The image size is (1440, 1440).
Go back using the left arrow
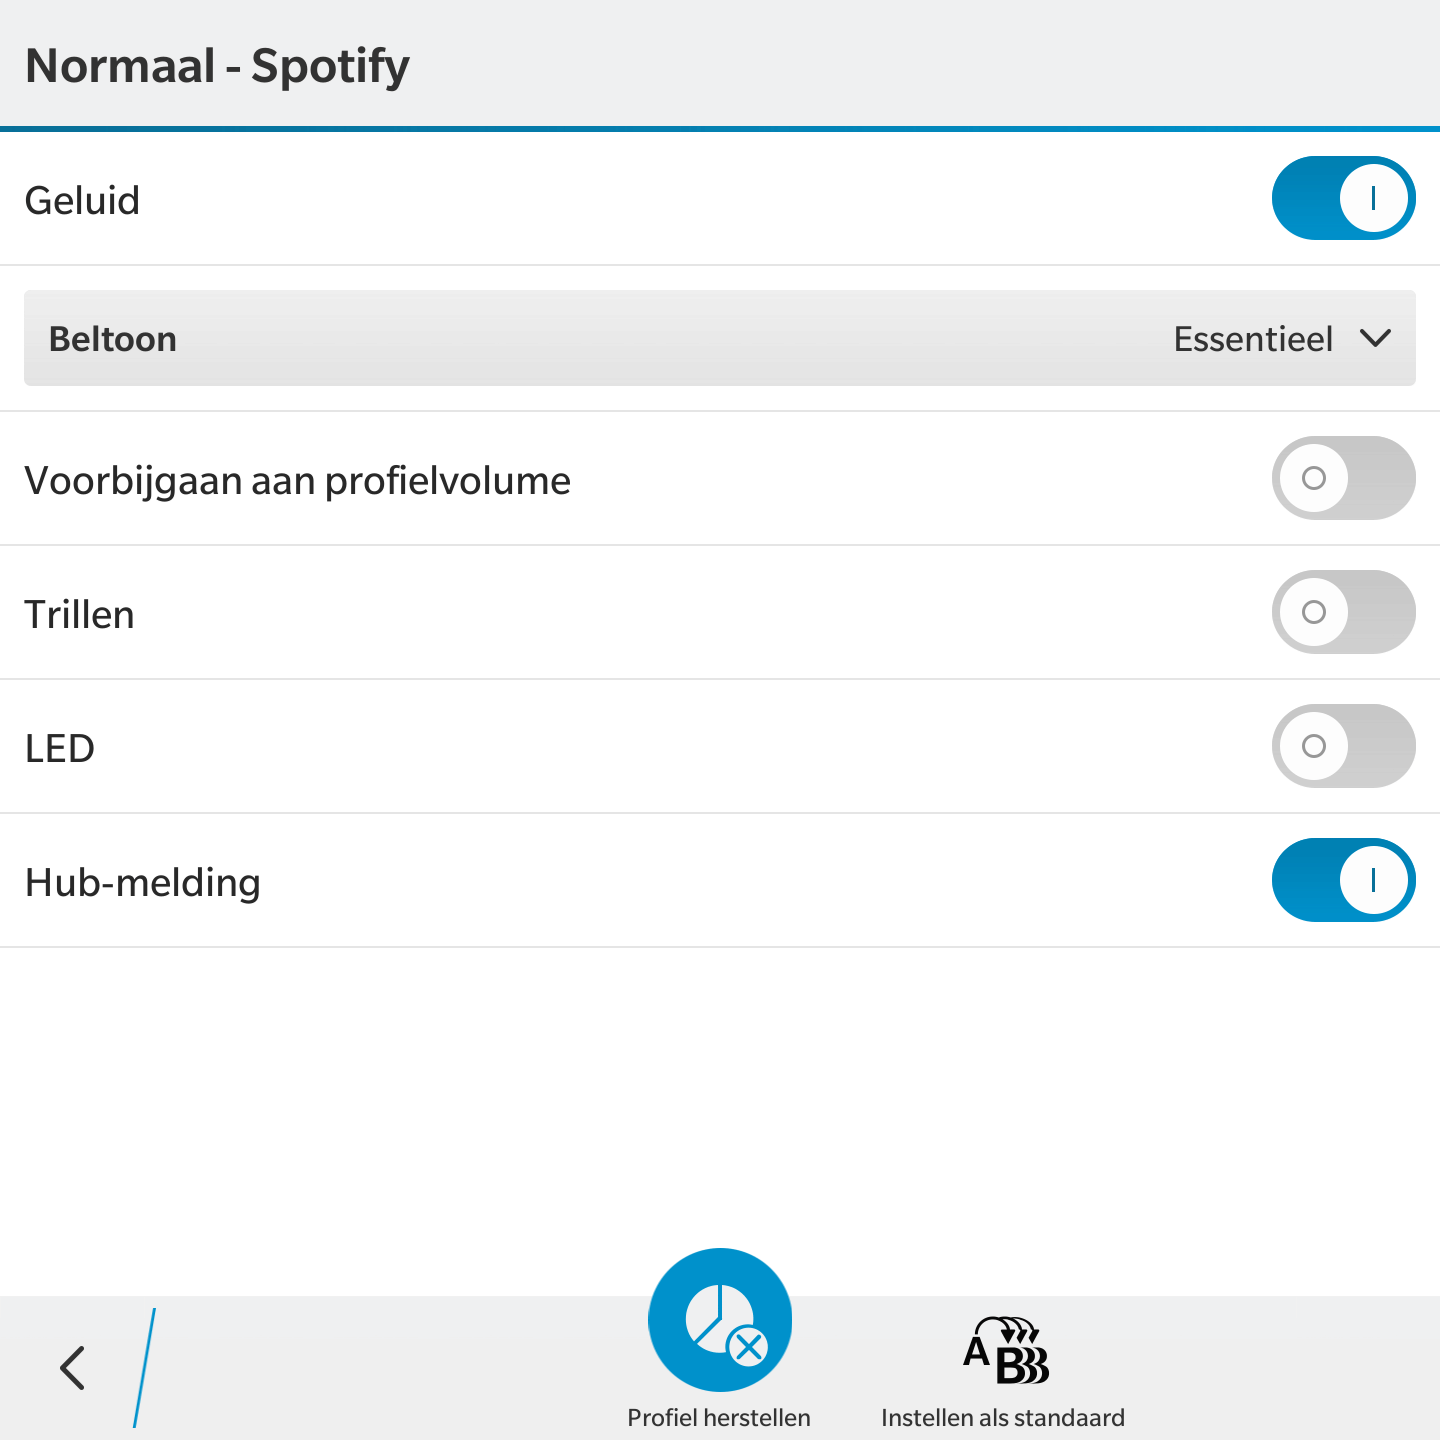click(x=72, y=1368)
